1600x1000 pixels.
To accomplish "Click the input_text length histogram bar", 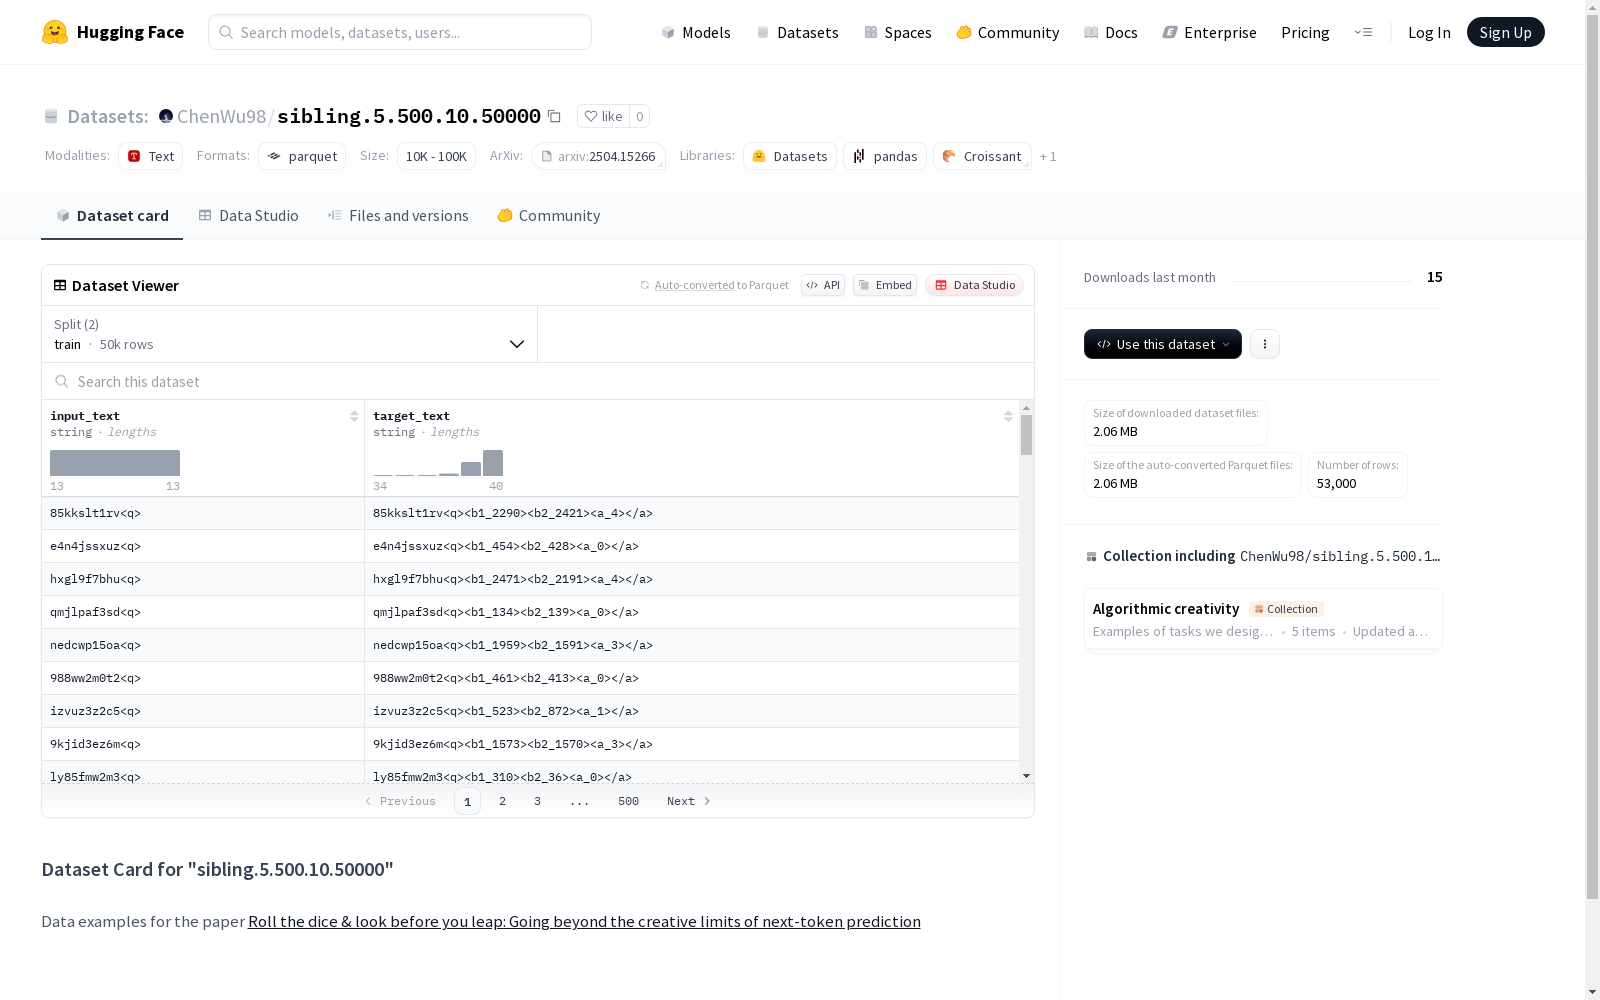I will click(115, 463).
